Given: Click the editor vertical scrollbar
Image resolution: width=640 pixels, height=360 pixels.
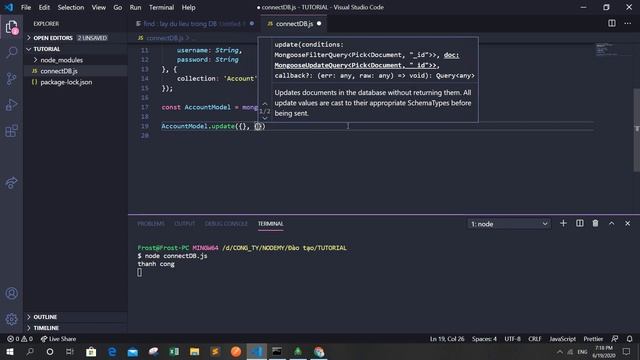Looking at the screenshot, I should [x=636, y=130].
